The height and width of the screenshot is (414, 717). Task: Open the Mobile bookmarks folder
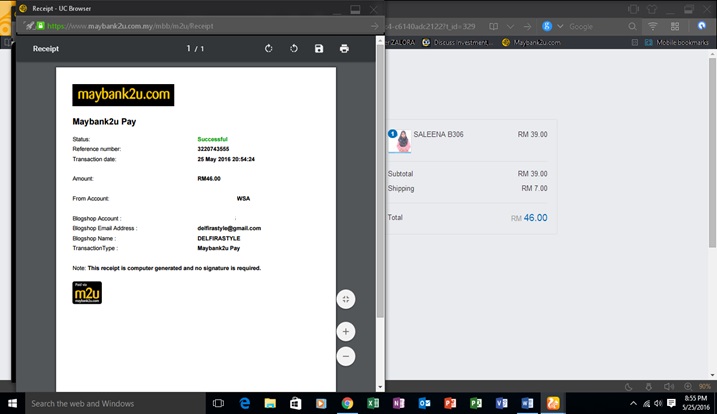[677, 43]
